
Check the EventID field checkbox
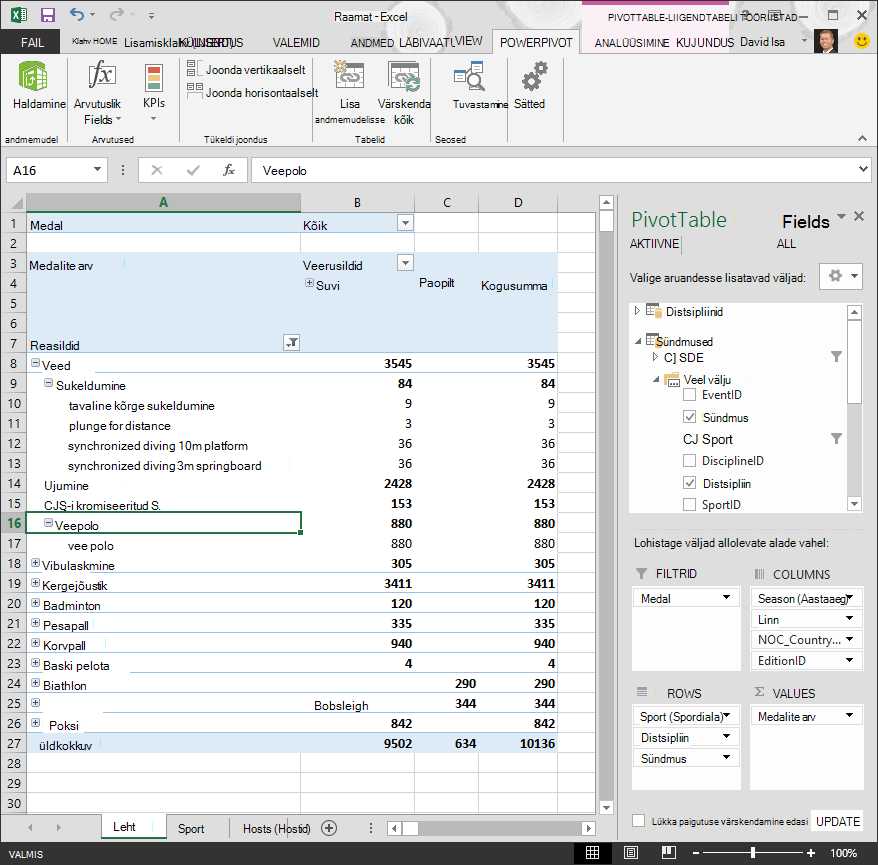(690, 395)
